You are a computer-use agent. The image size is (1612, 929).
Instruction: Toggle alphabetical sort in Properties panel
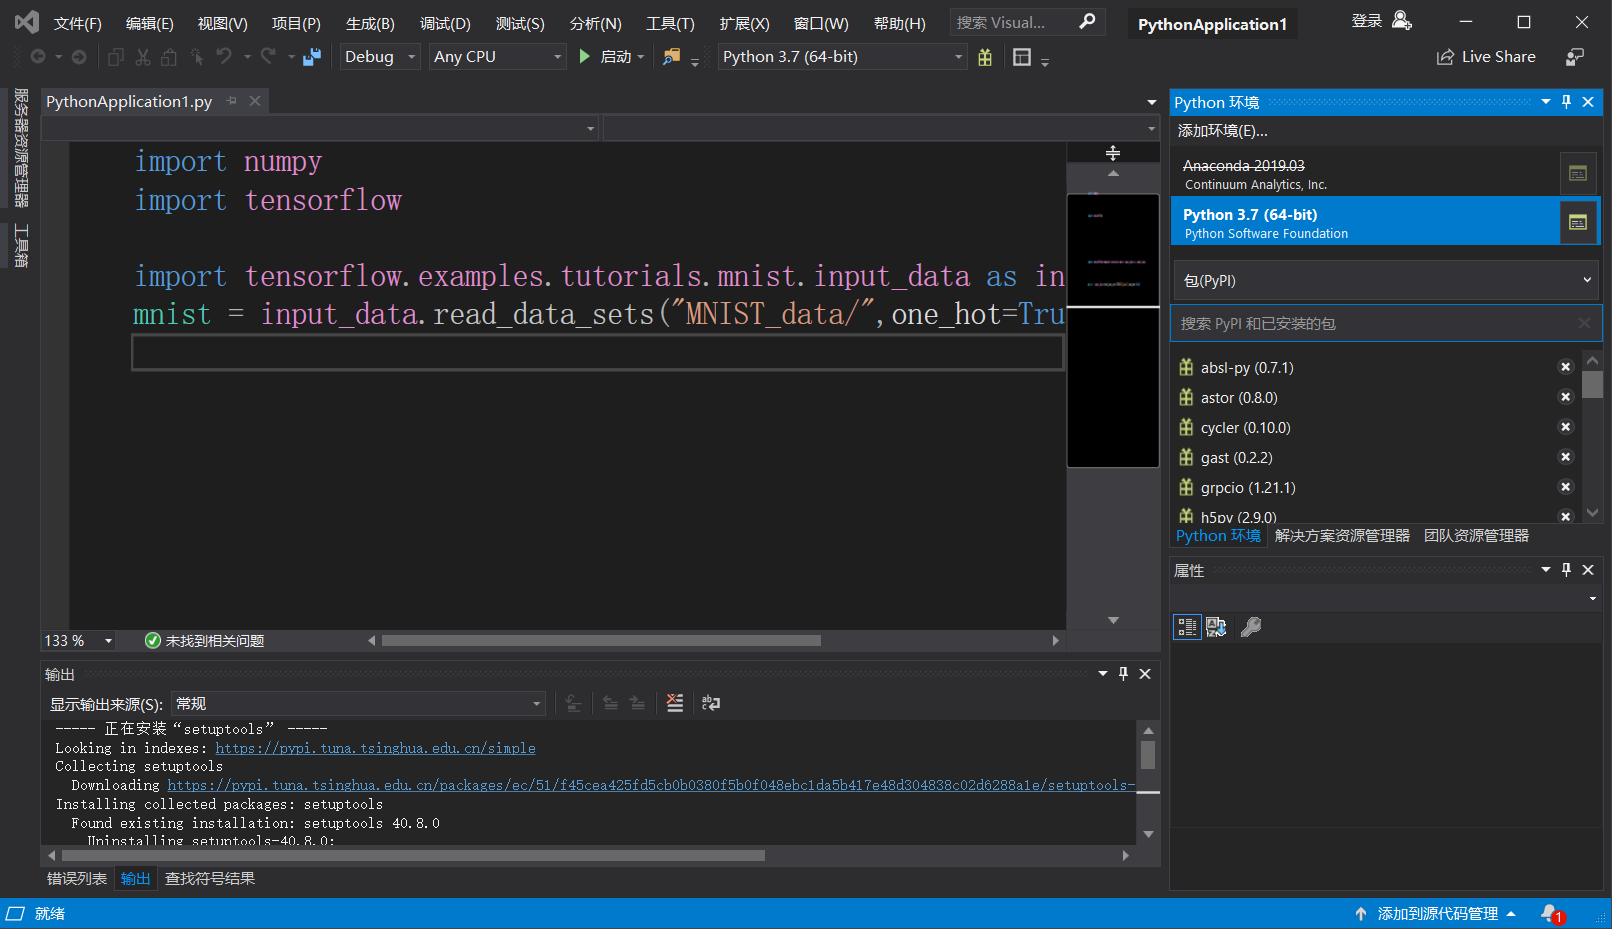(1216, 627)
